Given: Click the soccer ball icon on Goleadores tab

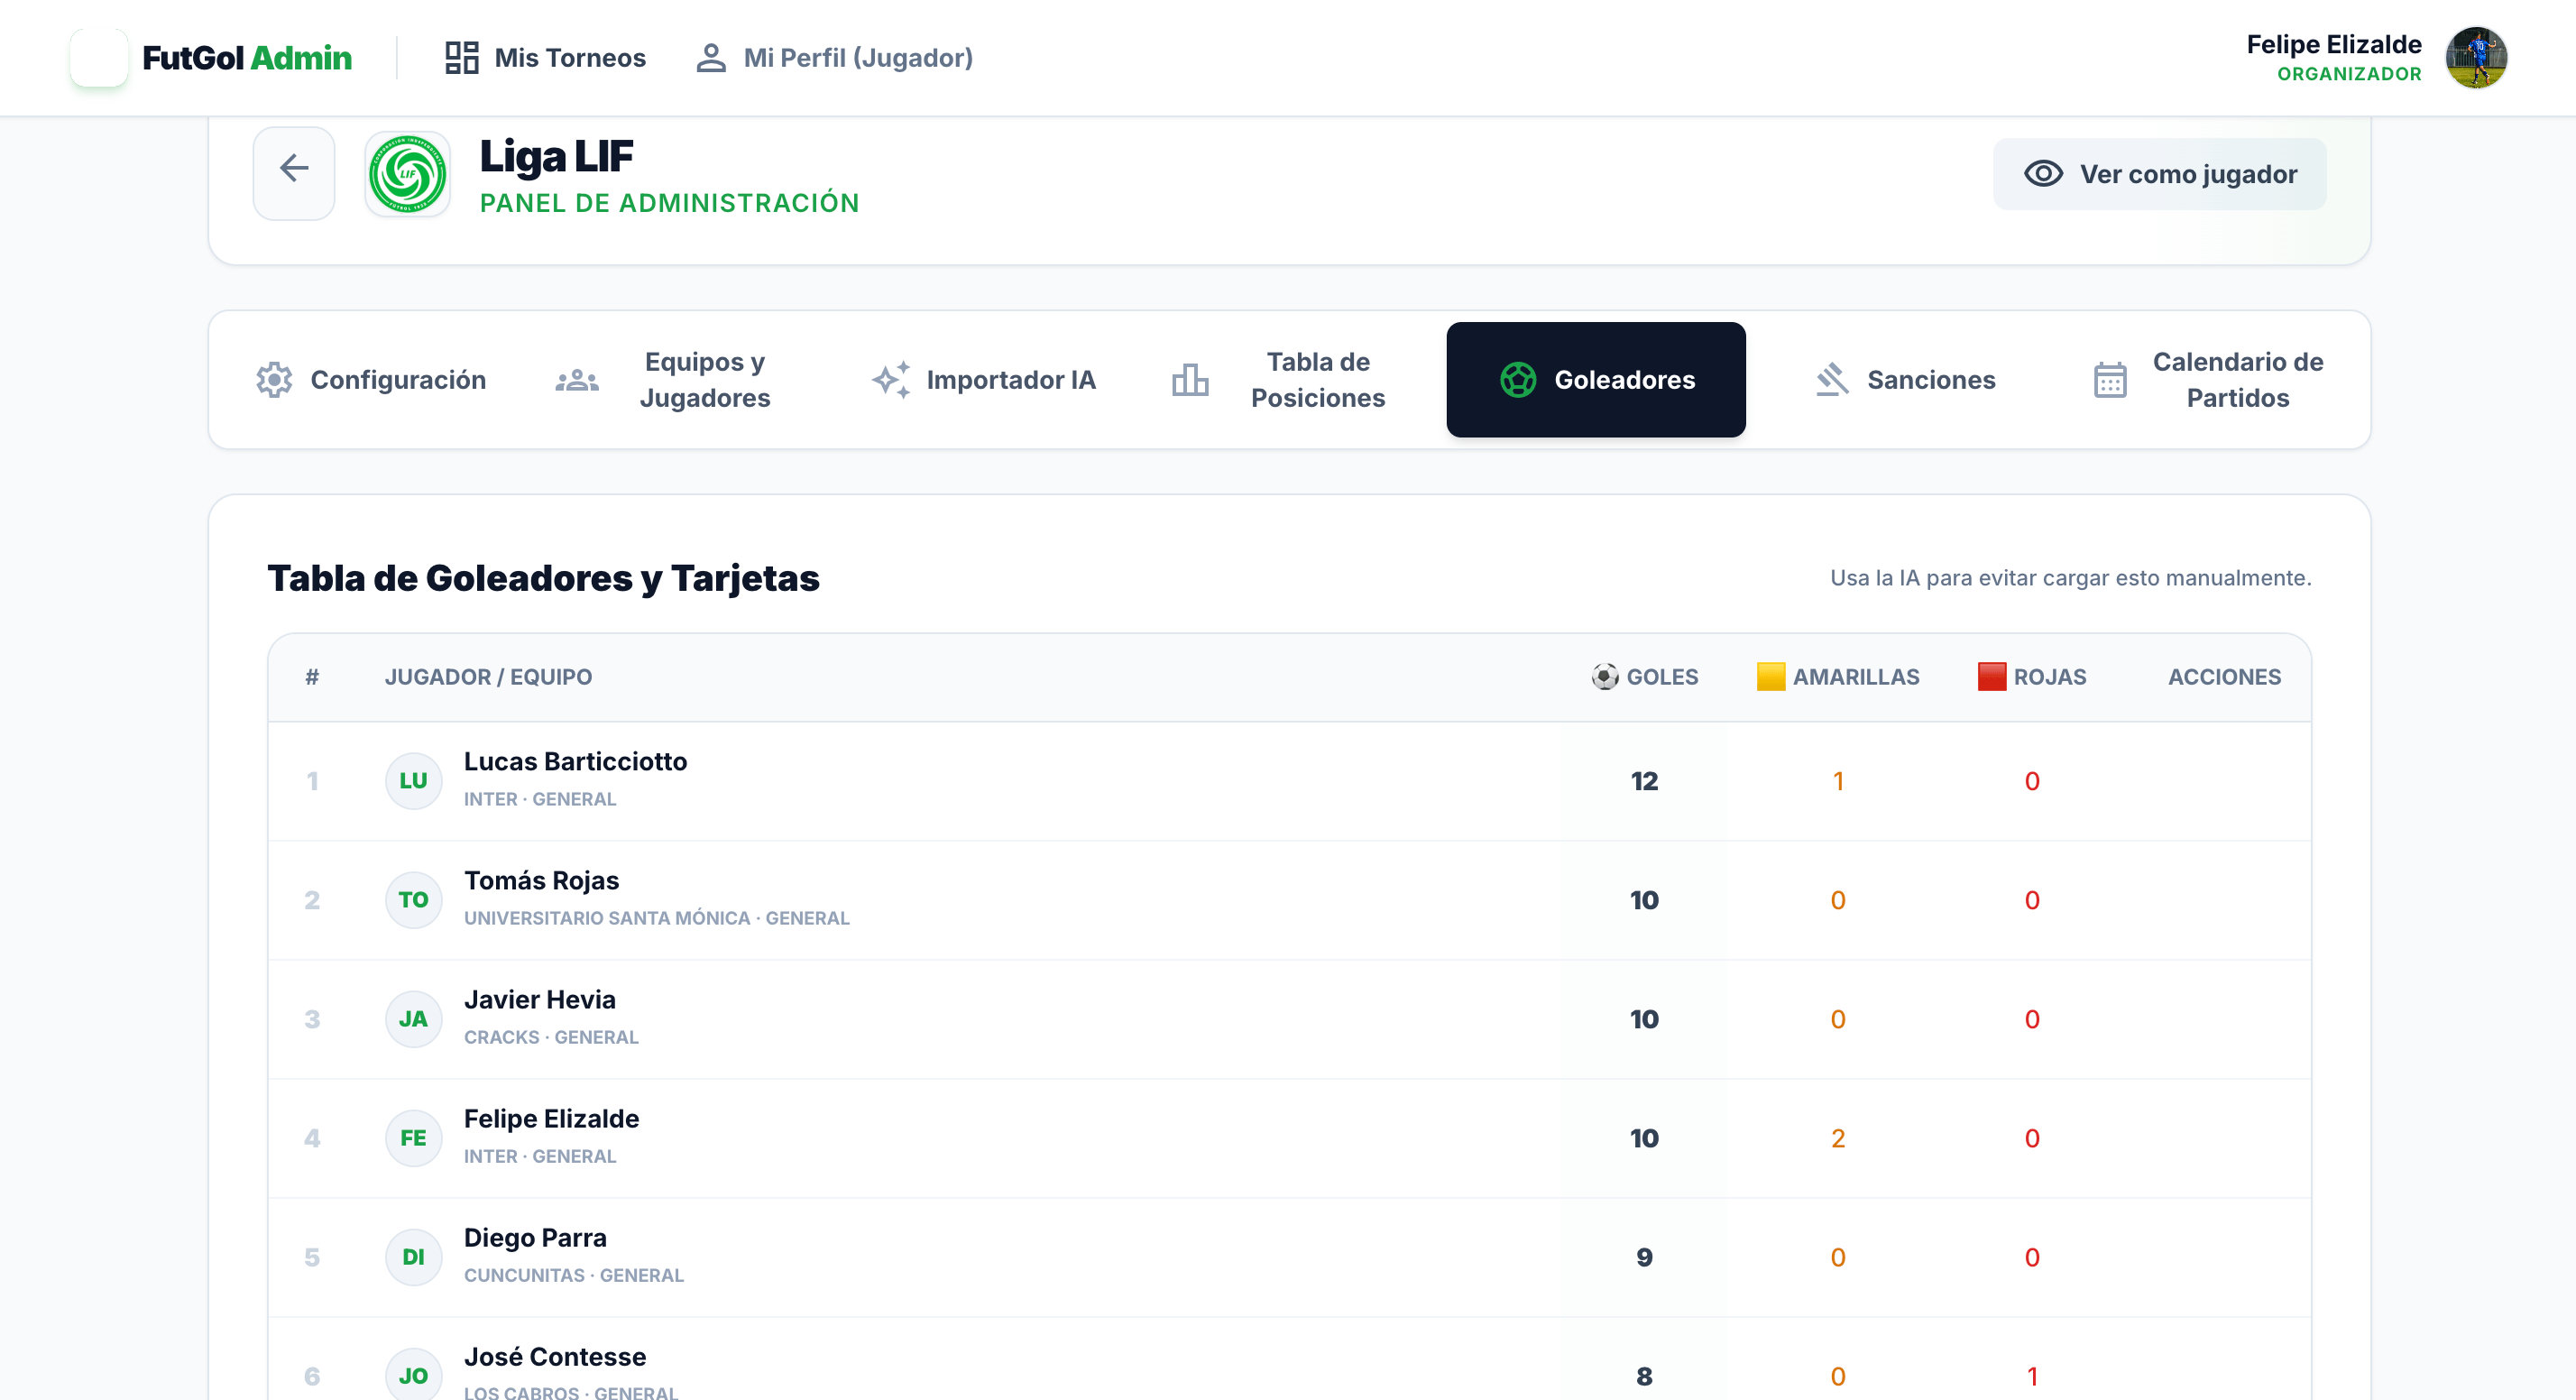Looking at the screenshot, I should click(x=1519, y=379).
